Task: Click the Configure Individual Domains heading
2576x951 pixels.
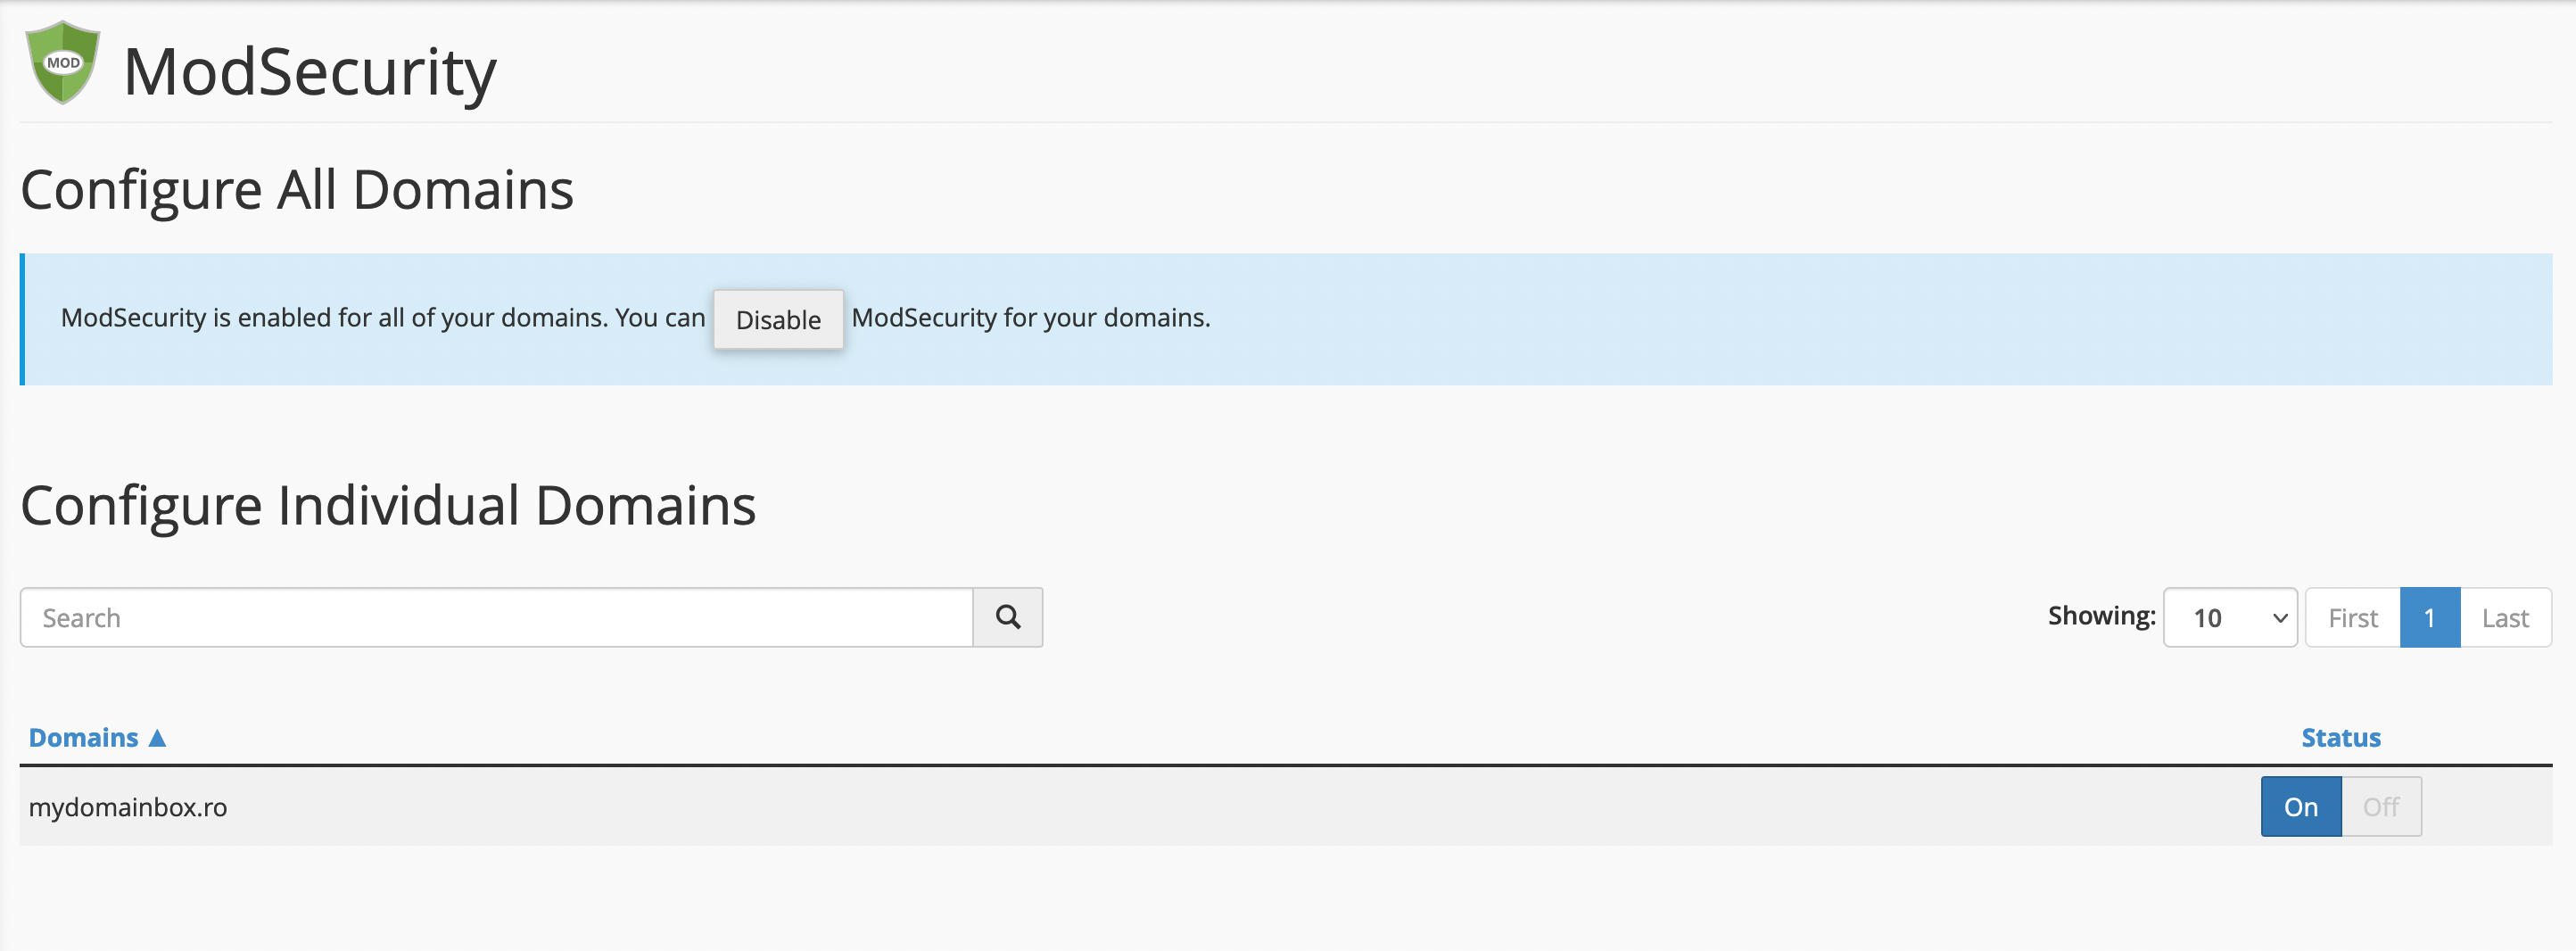Action: tap(388, 506)
